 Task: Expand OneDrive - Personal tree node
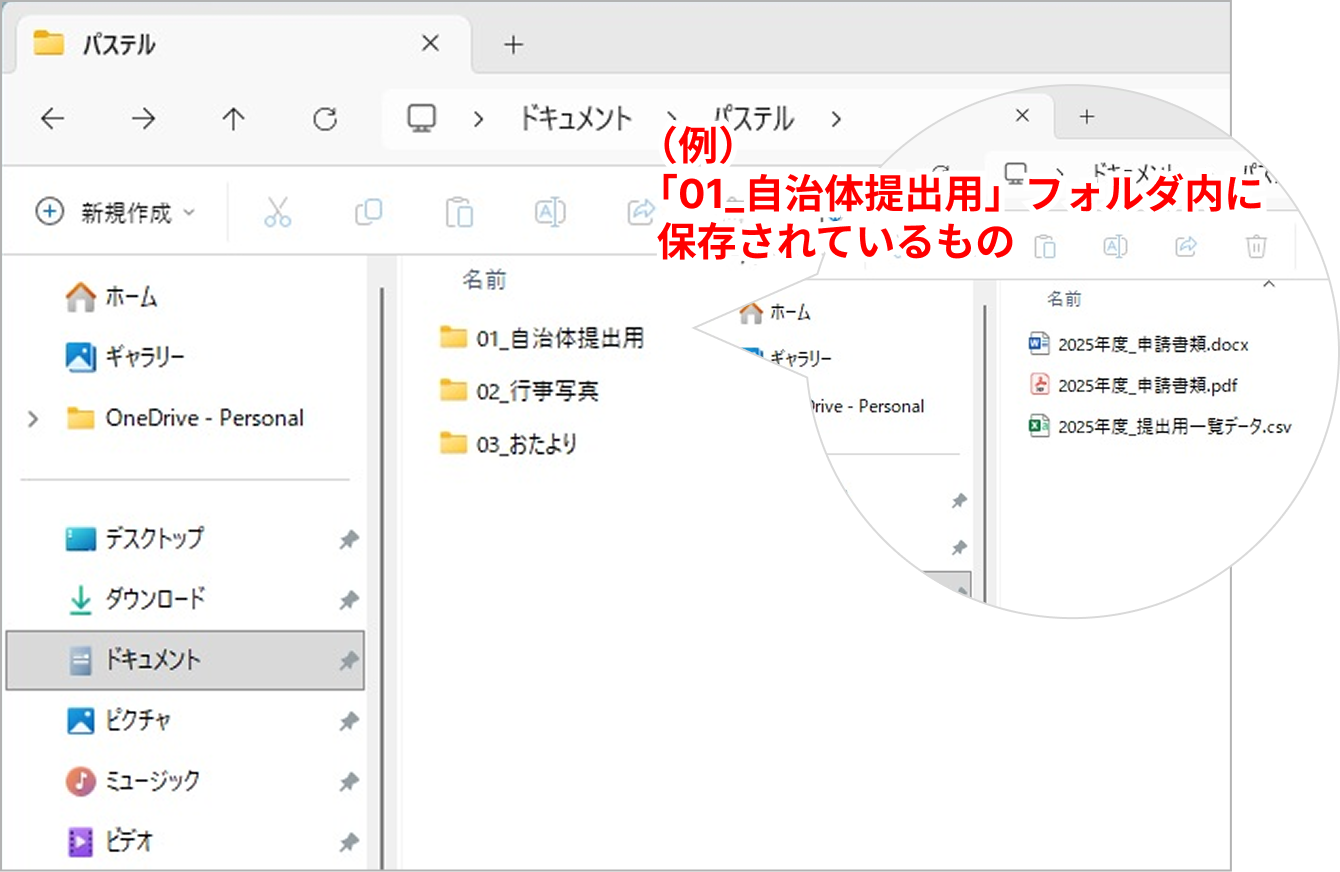tap(33, 419)
